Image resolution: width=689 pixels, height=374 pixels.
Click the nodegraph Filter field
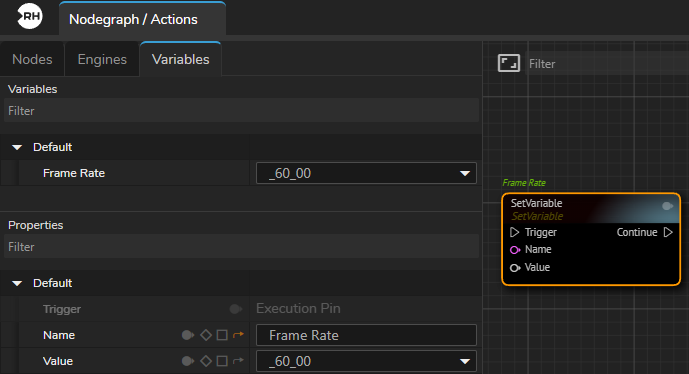607,64
